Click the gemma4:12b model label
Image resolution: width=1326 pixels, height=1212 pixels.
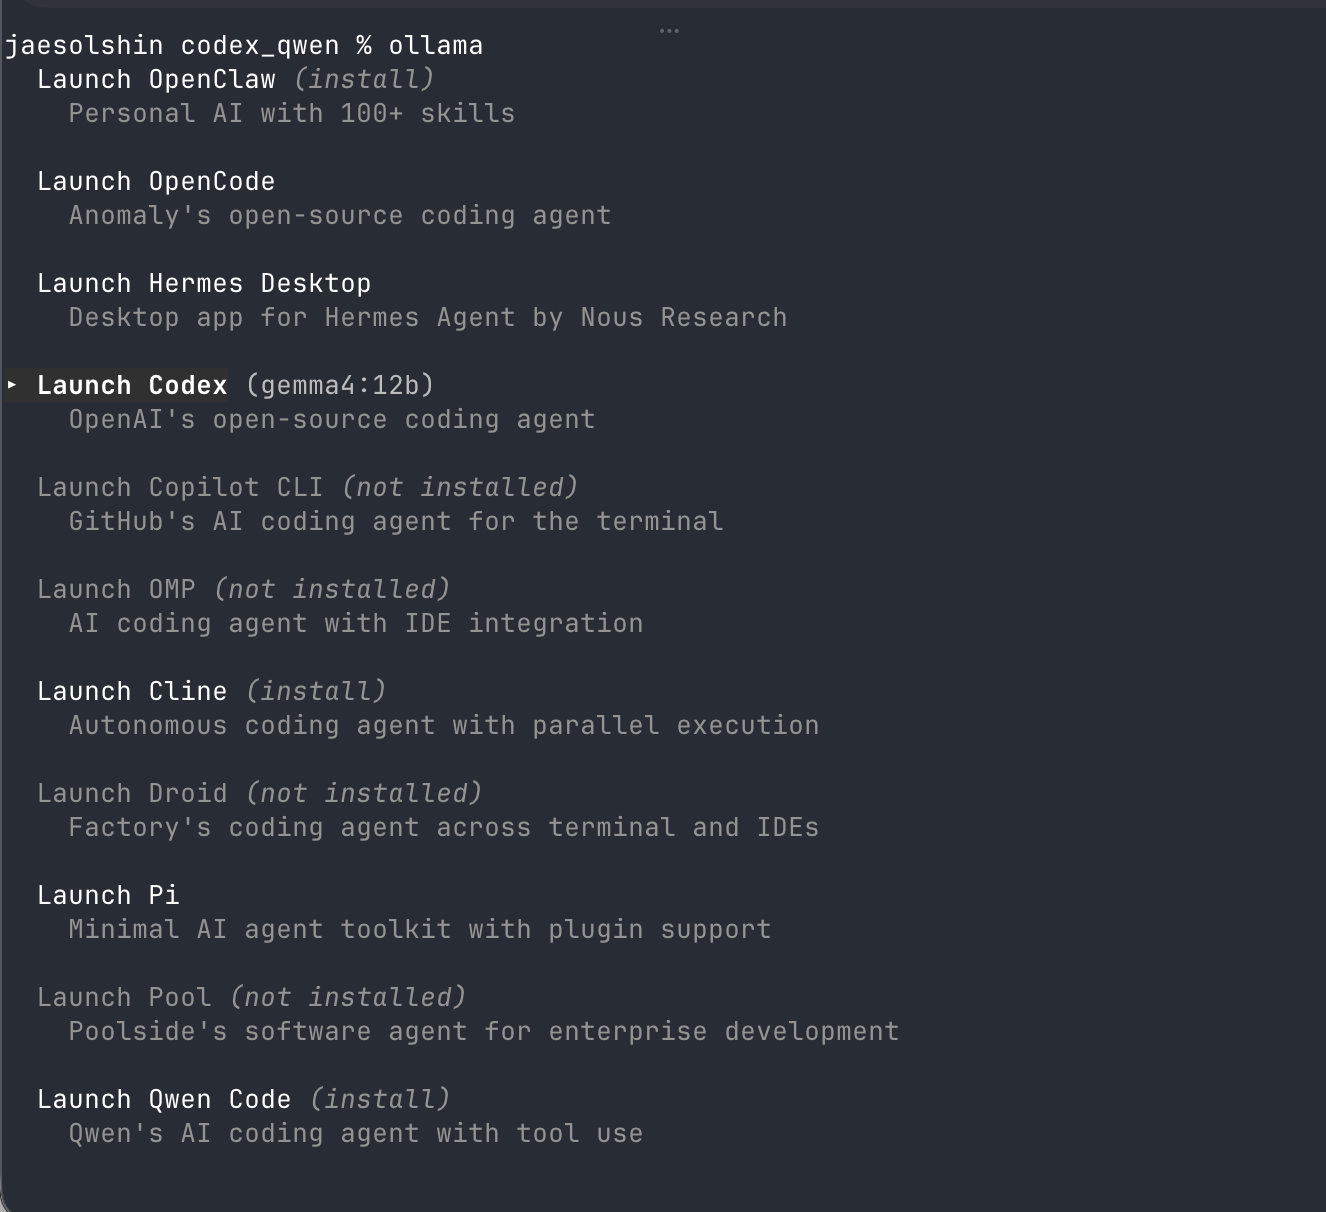340,385
